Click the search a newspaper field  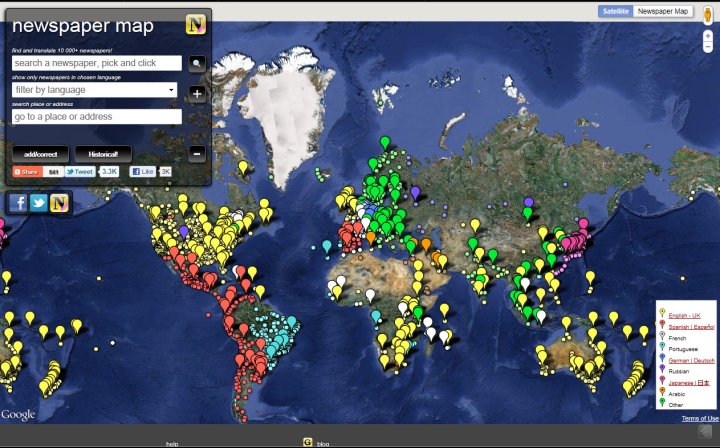click(x=96, y=63)
